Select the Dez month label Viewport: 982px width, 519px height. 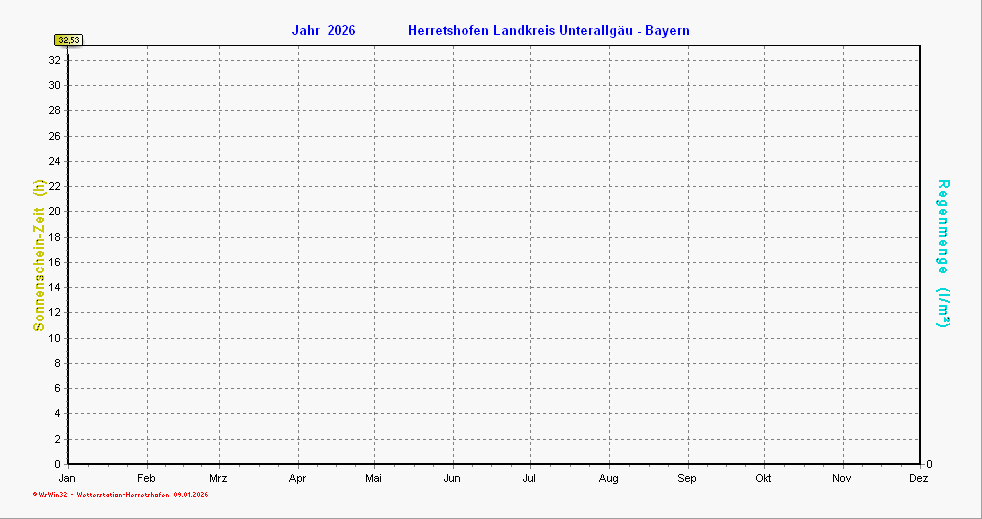pos(918,478)
